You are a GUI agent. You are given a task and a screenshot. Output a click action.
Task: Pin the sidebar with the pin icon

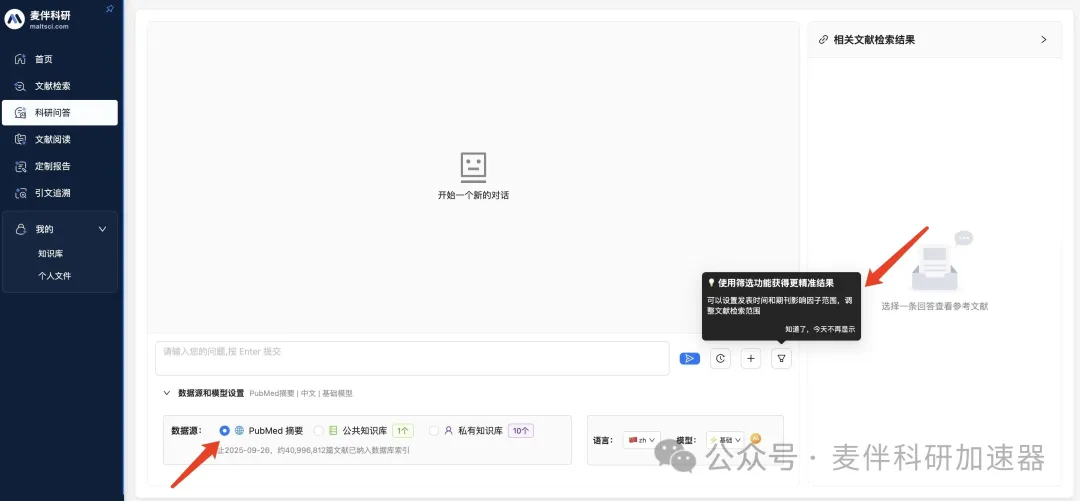110,8
